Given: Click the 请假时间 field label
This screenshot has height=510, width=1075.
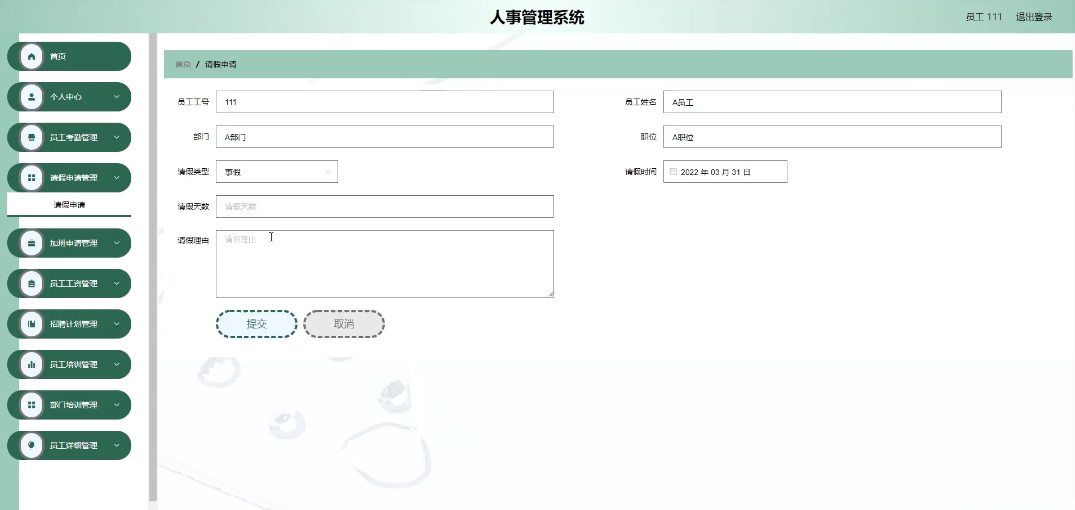Looking at the screenshot, I should click(640, 171).
